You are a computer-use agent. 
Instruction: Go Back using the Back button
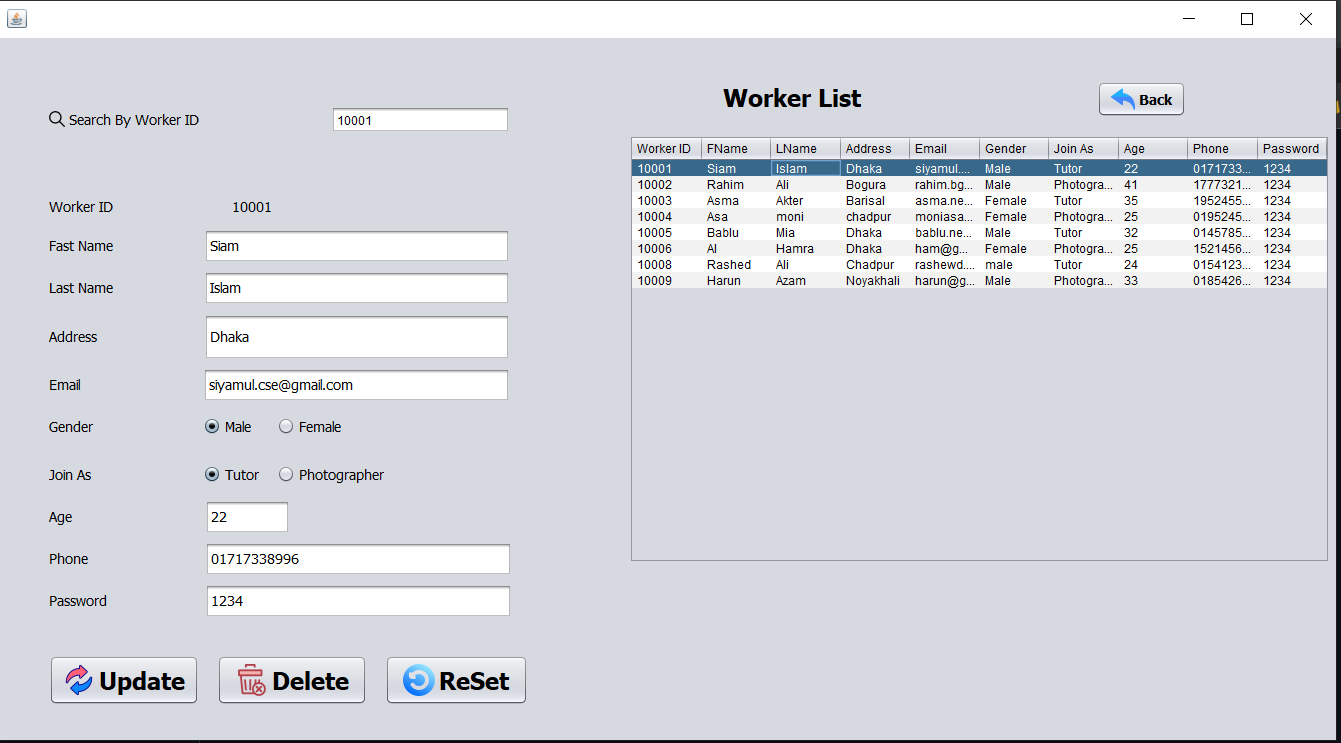pyautogui.click(x=1141, y=99)
